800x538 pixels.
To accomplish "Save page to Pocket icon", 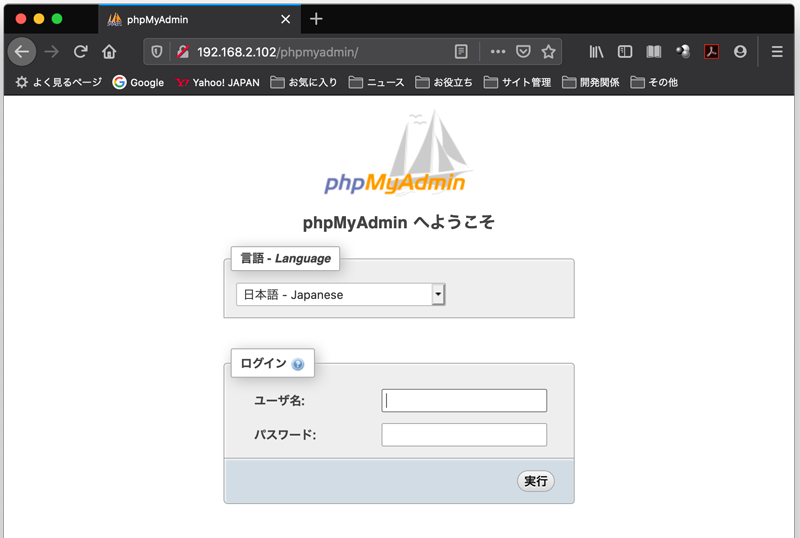I will point(523,52).
